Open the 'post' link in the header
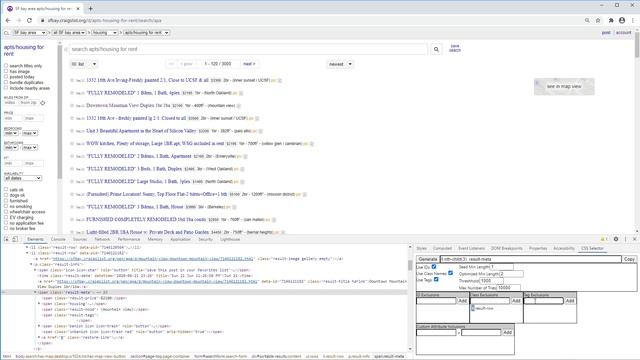The height and width of the screenshot is (360, 640). [x=606, y=33]
